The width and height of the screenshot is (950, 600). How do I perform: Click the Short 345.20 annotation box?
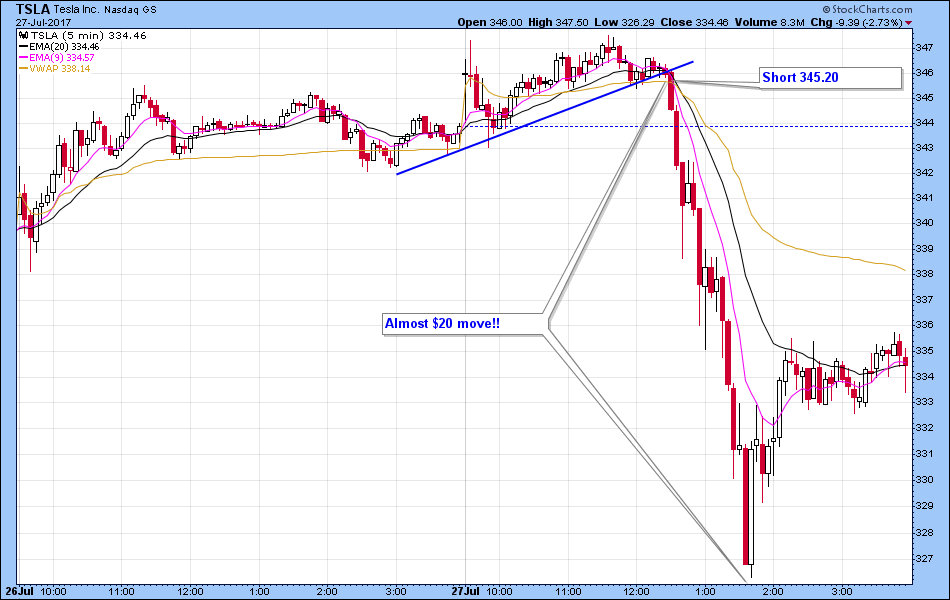coord(831,78)
